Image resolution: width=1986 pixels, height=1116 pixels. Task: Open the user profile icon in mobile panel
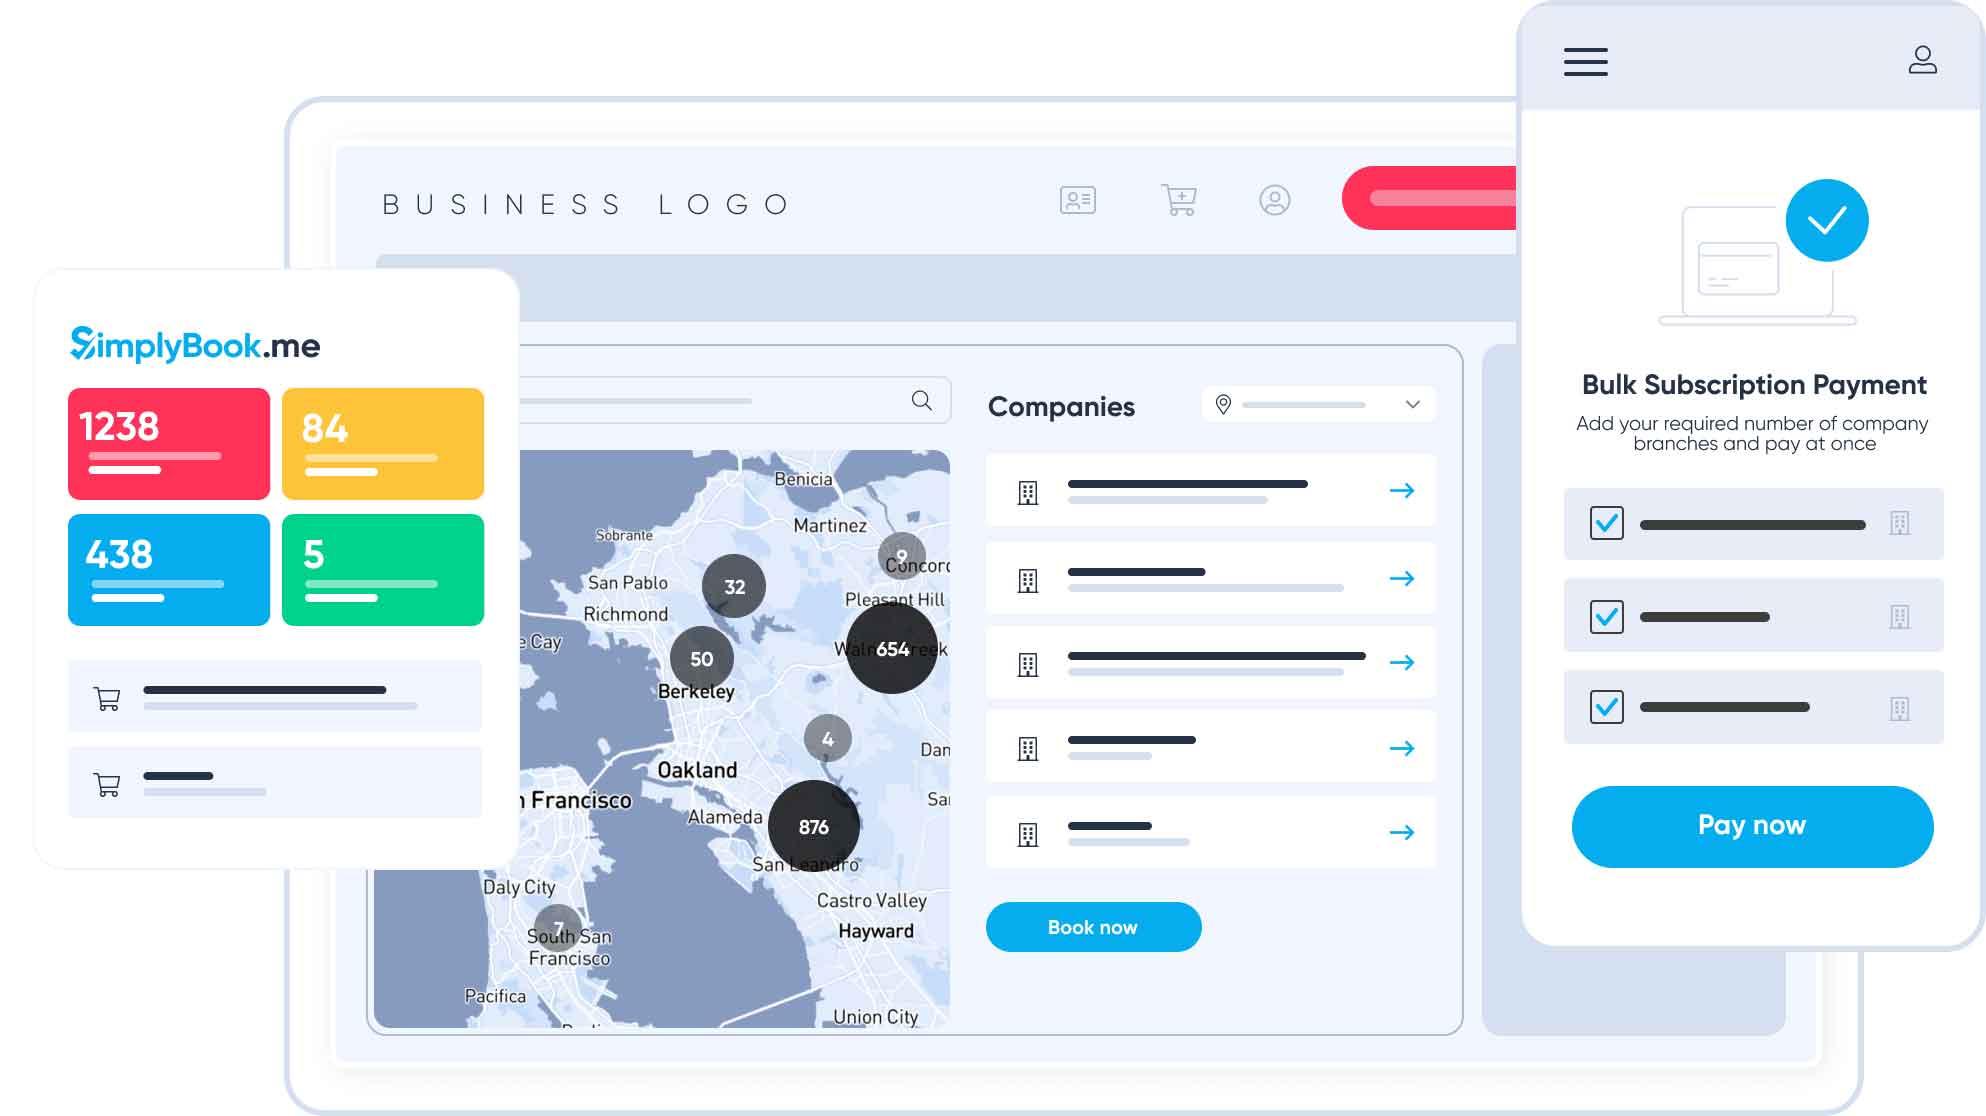tap(1922, 60)
